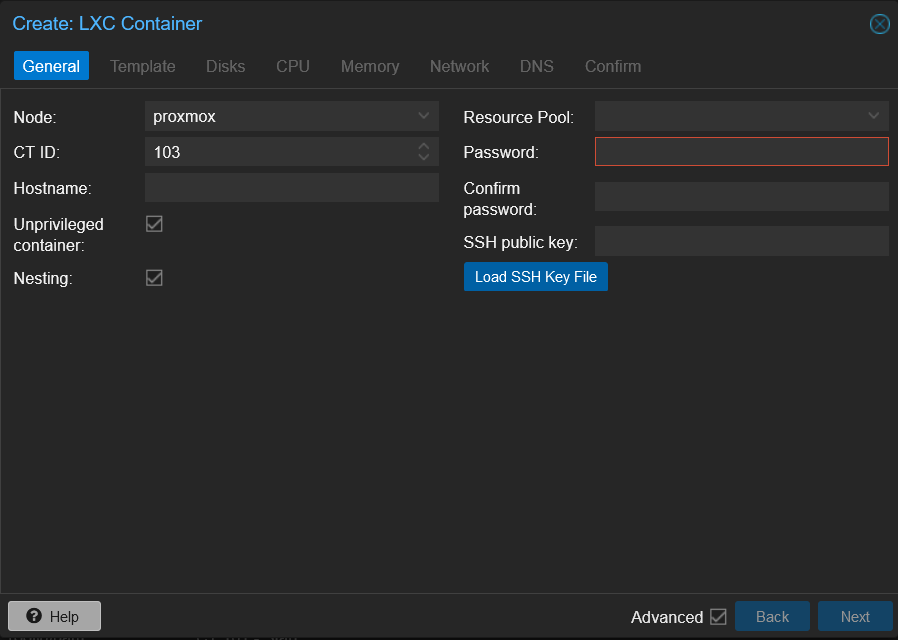The width and height of the screenshot is (898, 640).
Task: Disable the Unprivileged container checkbox
Action: tap(154, 223)
